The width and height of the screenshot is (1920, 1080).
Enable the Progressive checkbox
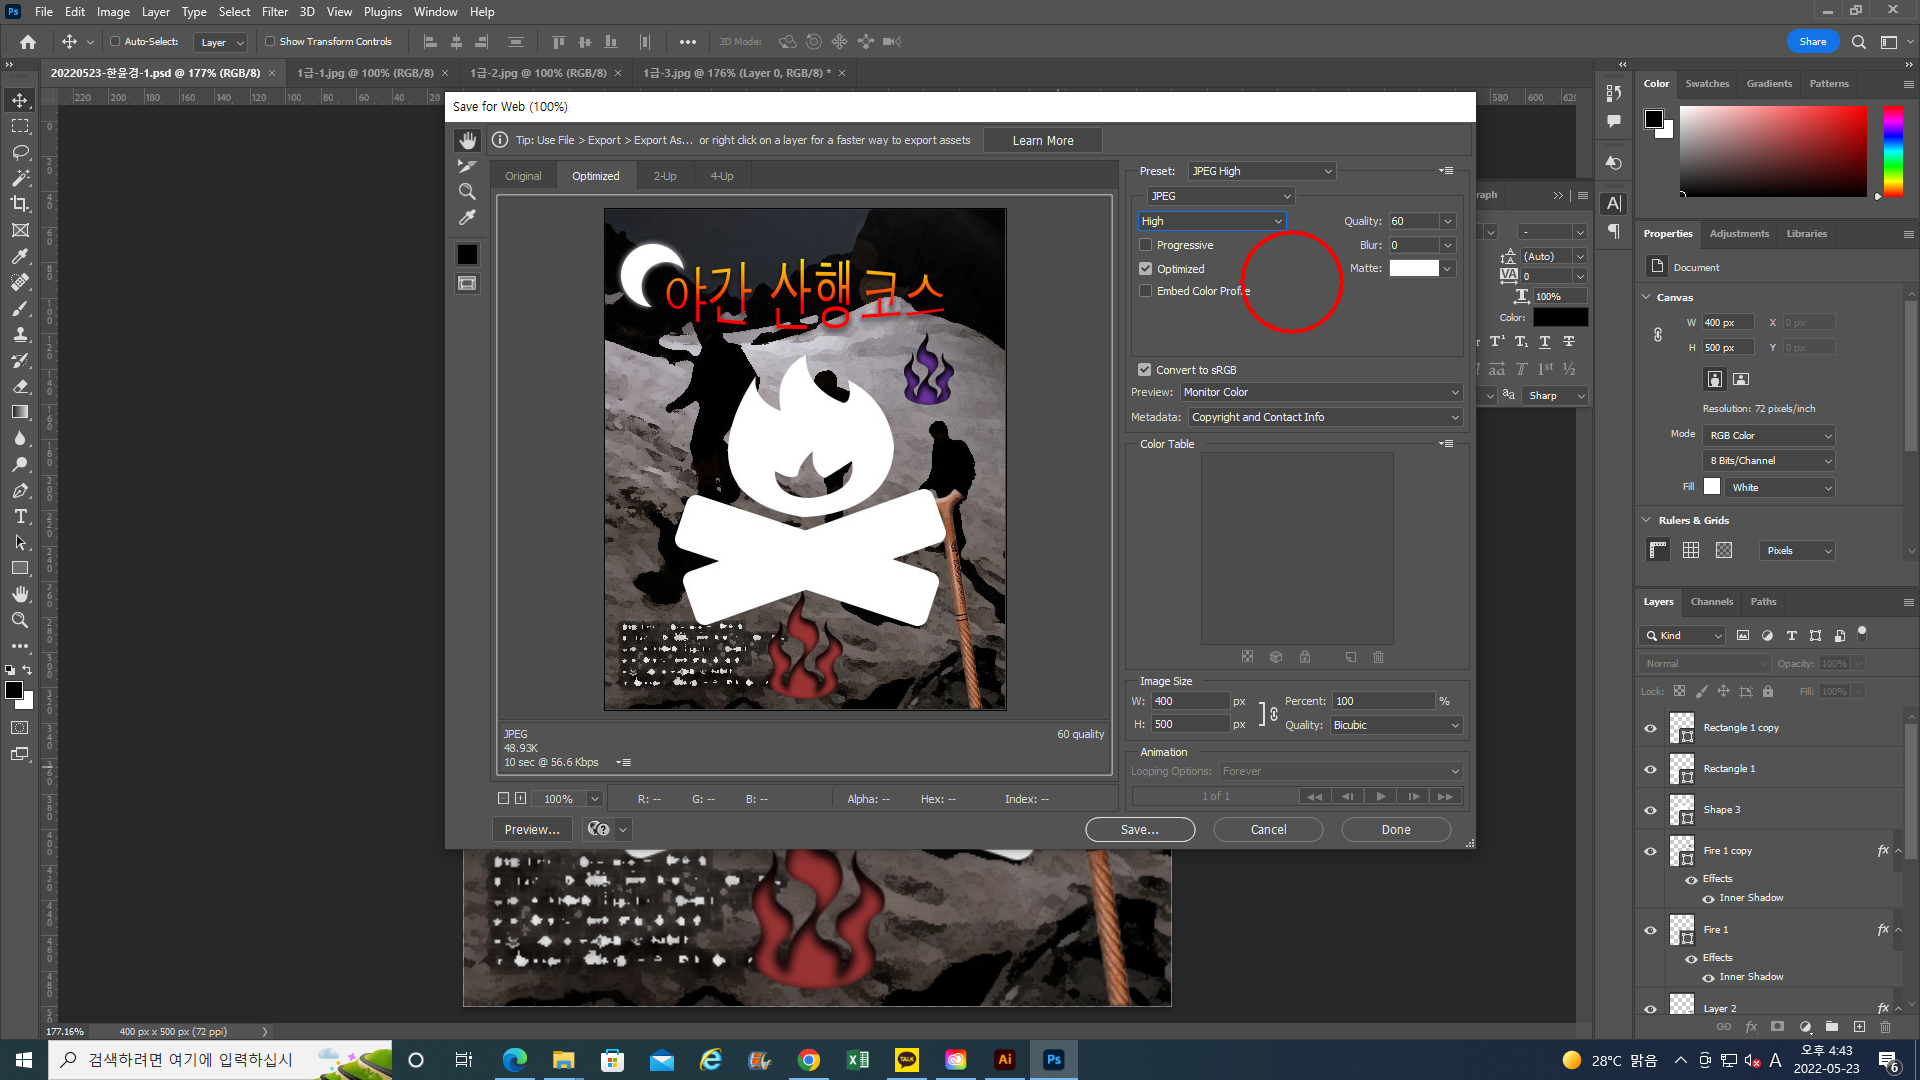(x=1146, y=245)
